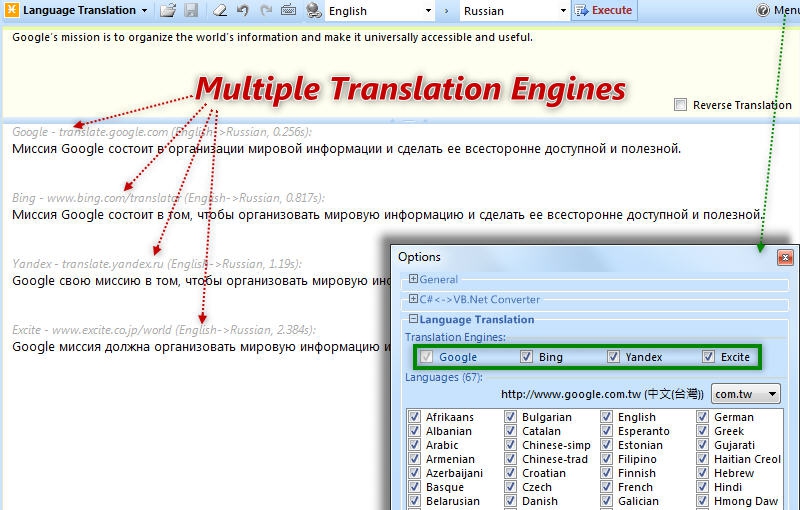
Task: Click the Excite result header
Action: click(164, 329)
